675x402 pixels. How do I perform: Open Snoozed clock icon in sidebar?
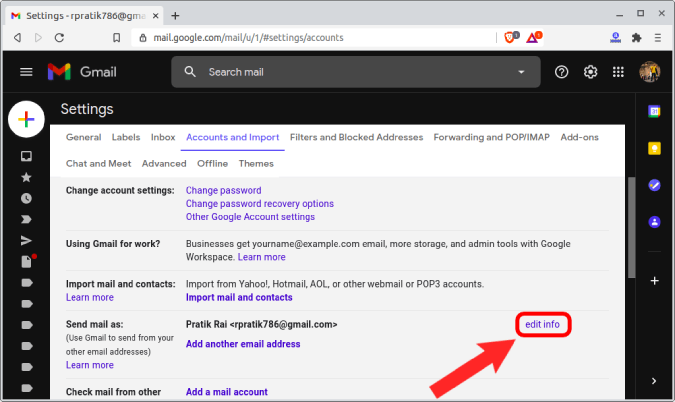(x=26, y=198)
